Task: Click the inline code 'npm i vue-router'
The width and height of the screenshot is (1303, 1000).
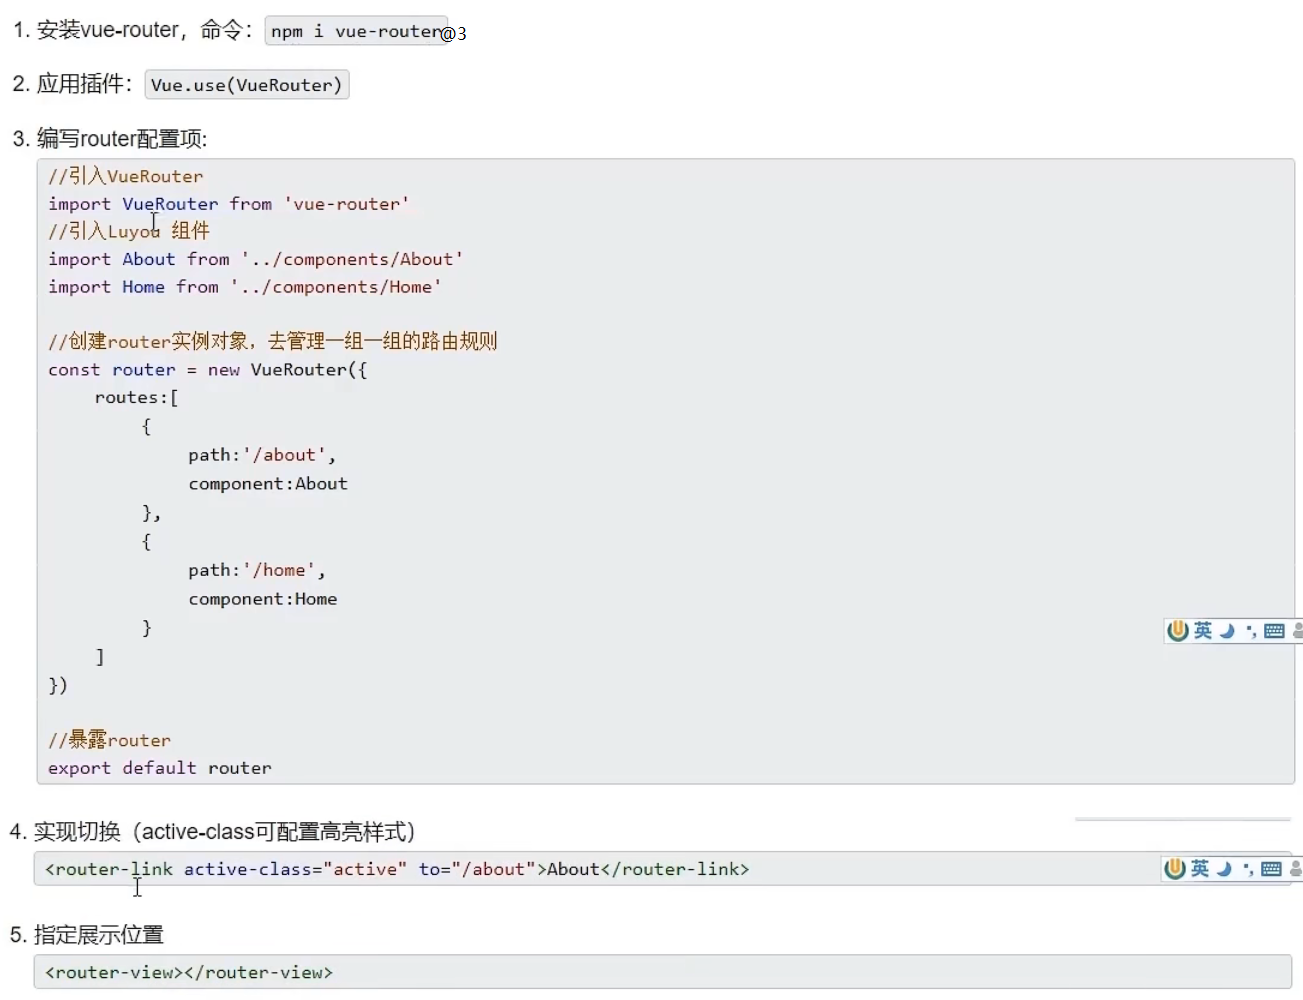Action: click(355, 31)
